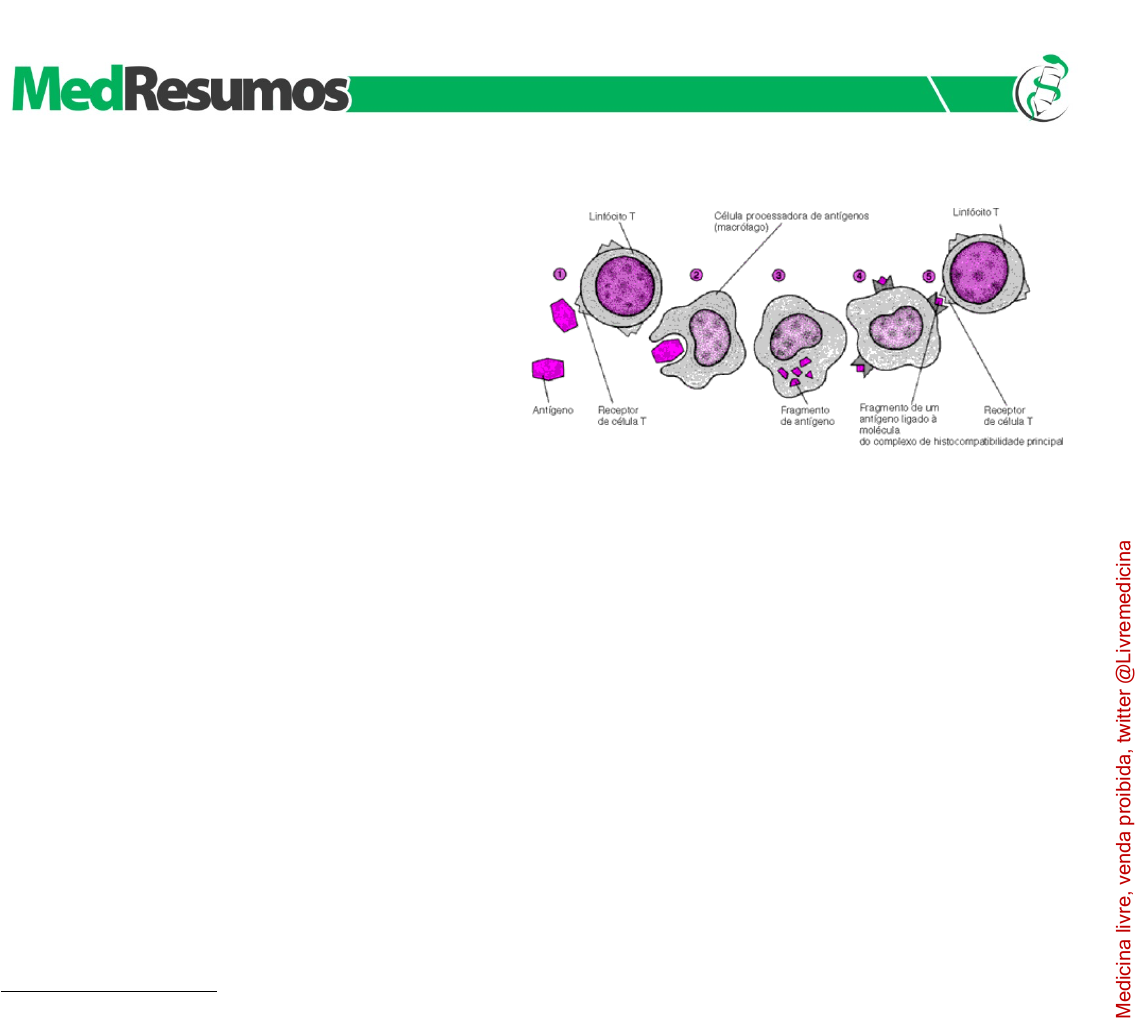This screenshot has width=1135, height=1018.
Task: Click the MedResumos logo text
Action: click(180, 92)
